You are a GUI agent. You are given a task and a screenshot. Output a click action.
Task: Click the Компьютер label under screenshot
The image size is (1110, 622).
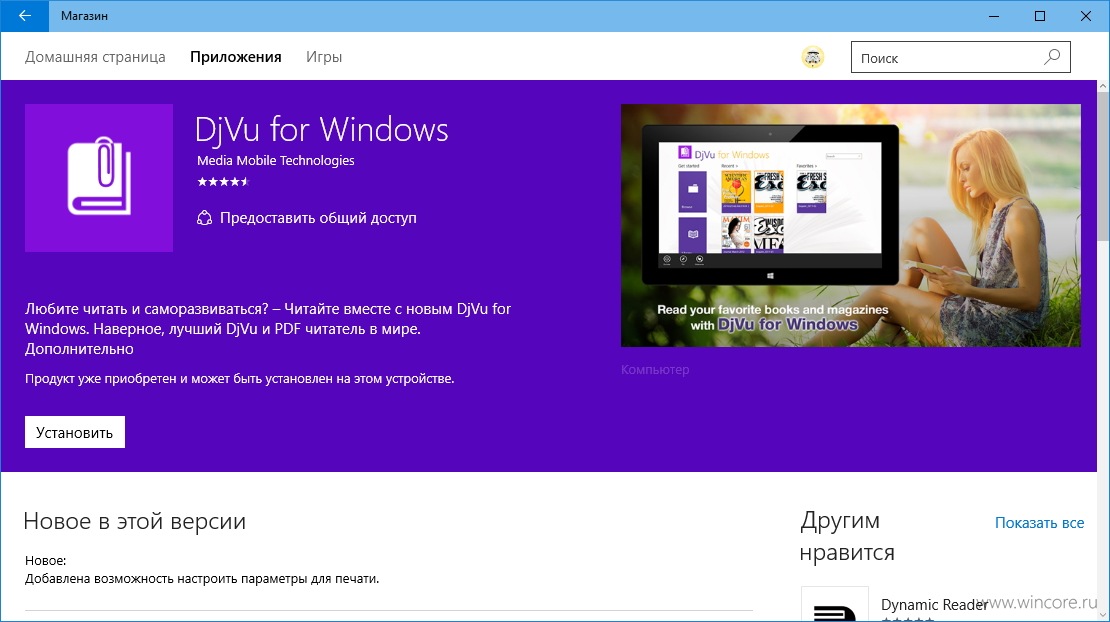click(x=655, y=369)
